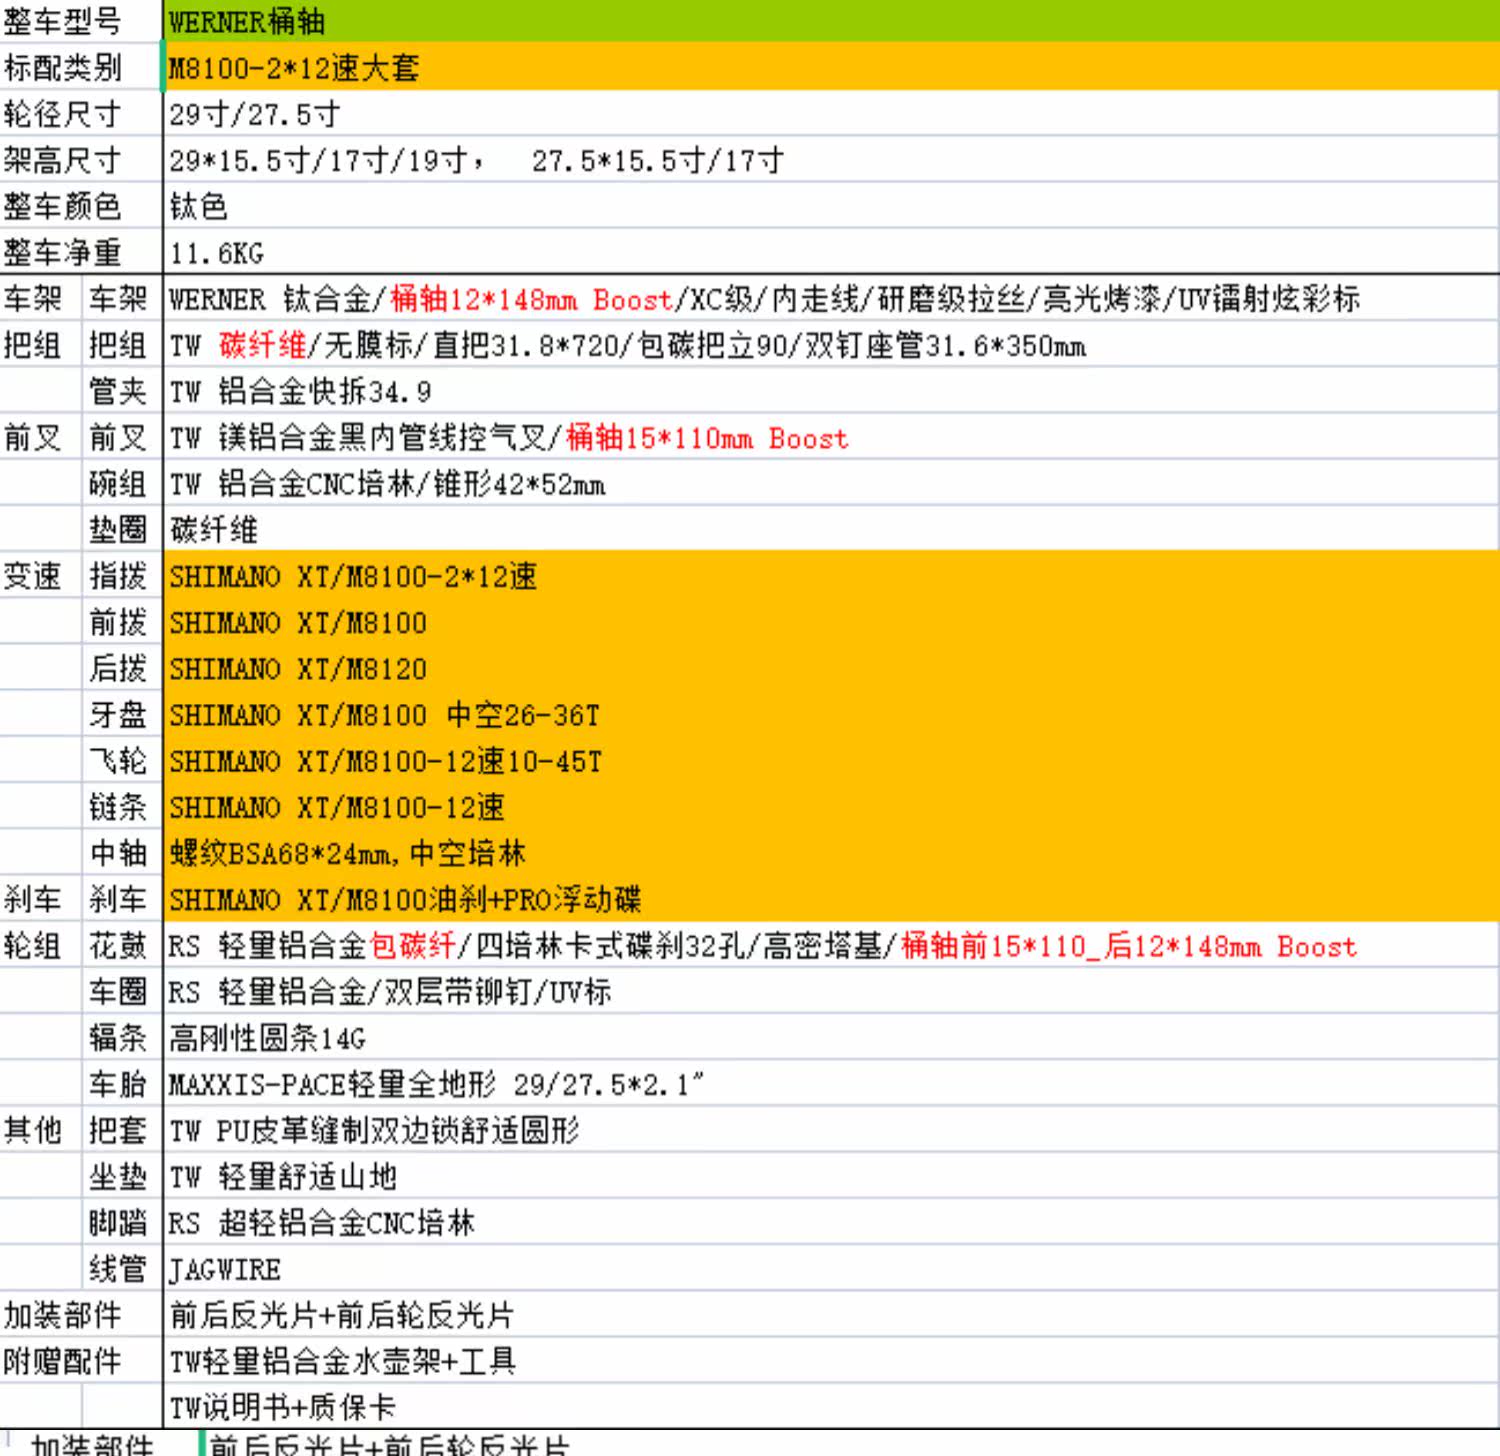Click the TW 铝合金CNC培林/锥形42*52mm cell
This screenshot has width=1500, height=1456.
(x=831, y=483)
